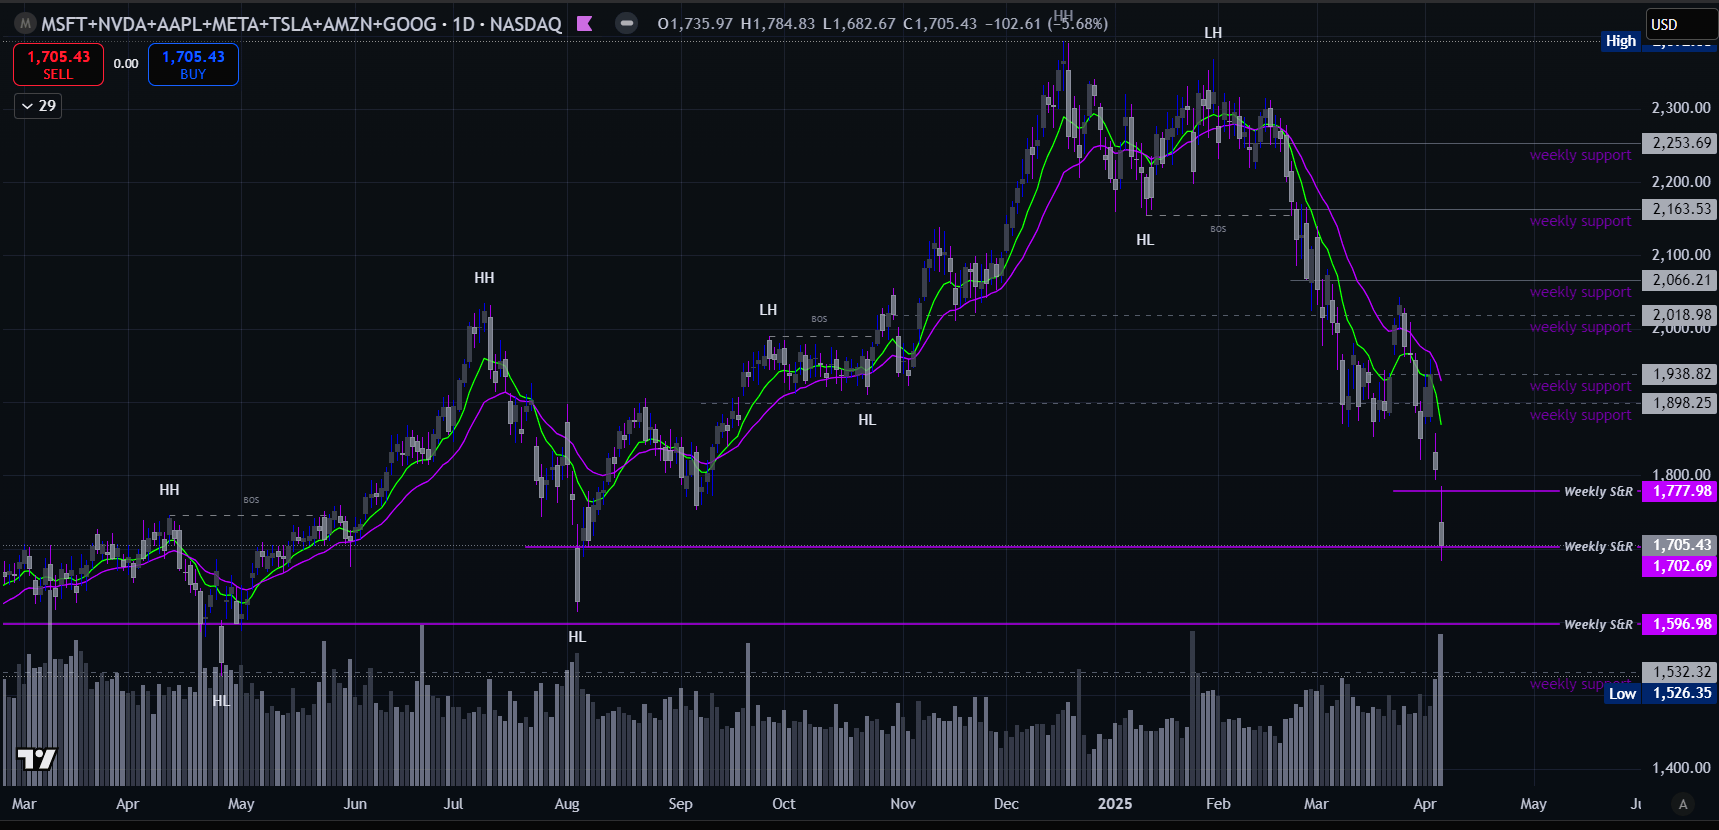Select the 1,938.82 price tag

1680,374
